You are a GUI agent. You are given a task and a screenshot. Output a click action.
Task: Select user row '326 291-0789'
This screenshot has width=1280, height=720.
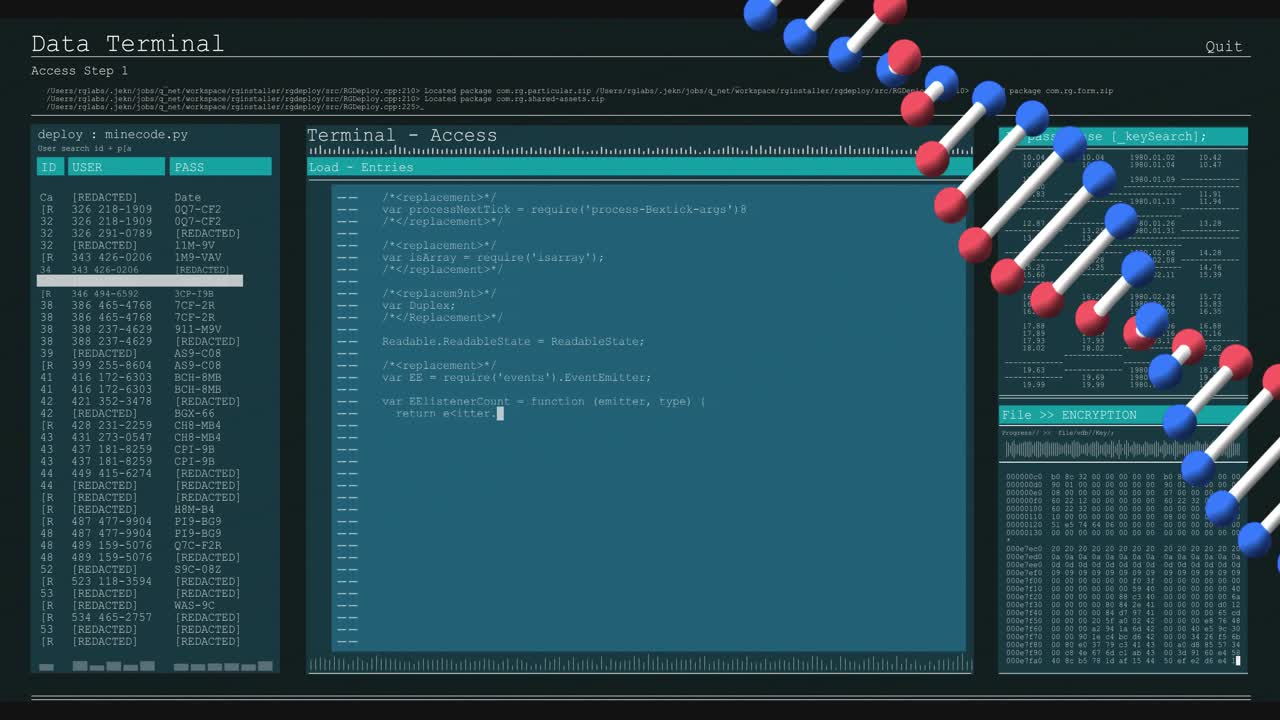click(x=112, y=233)
